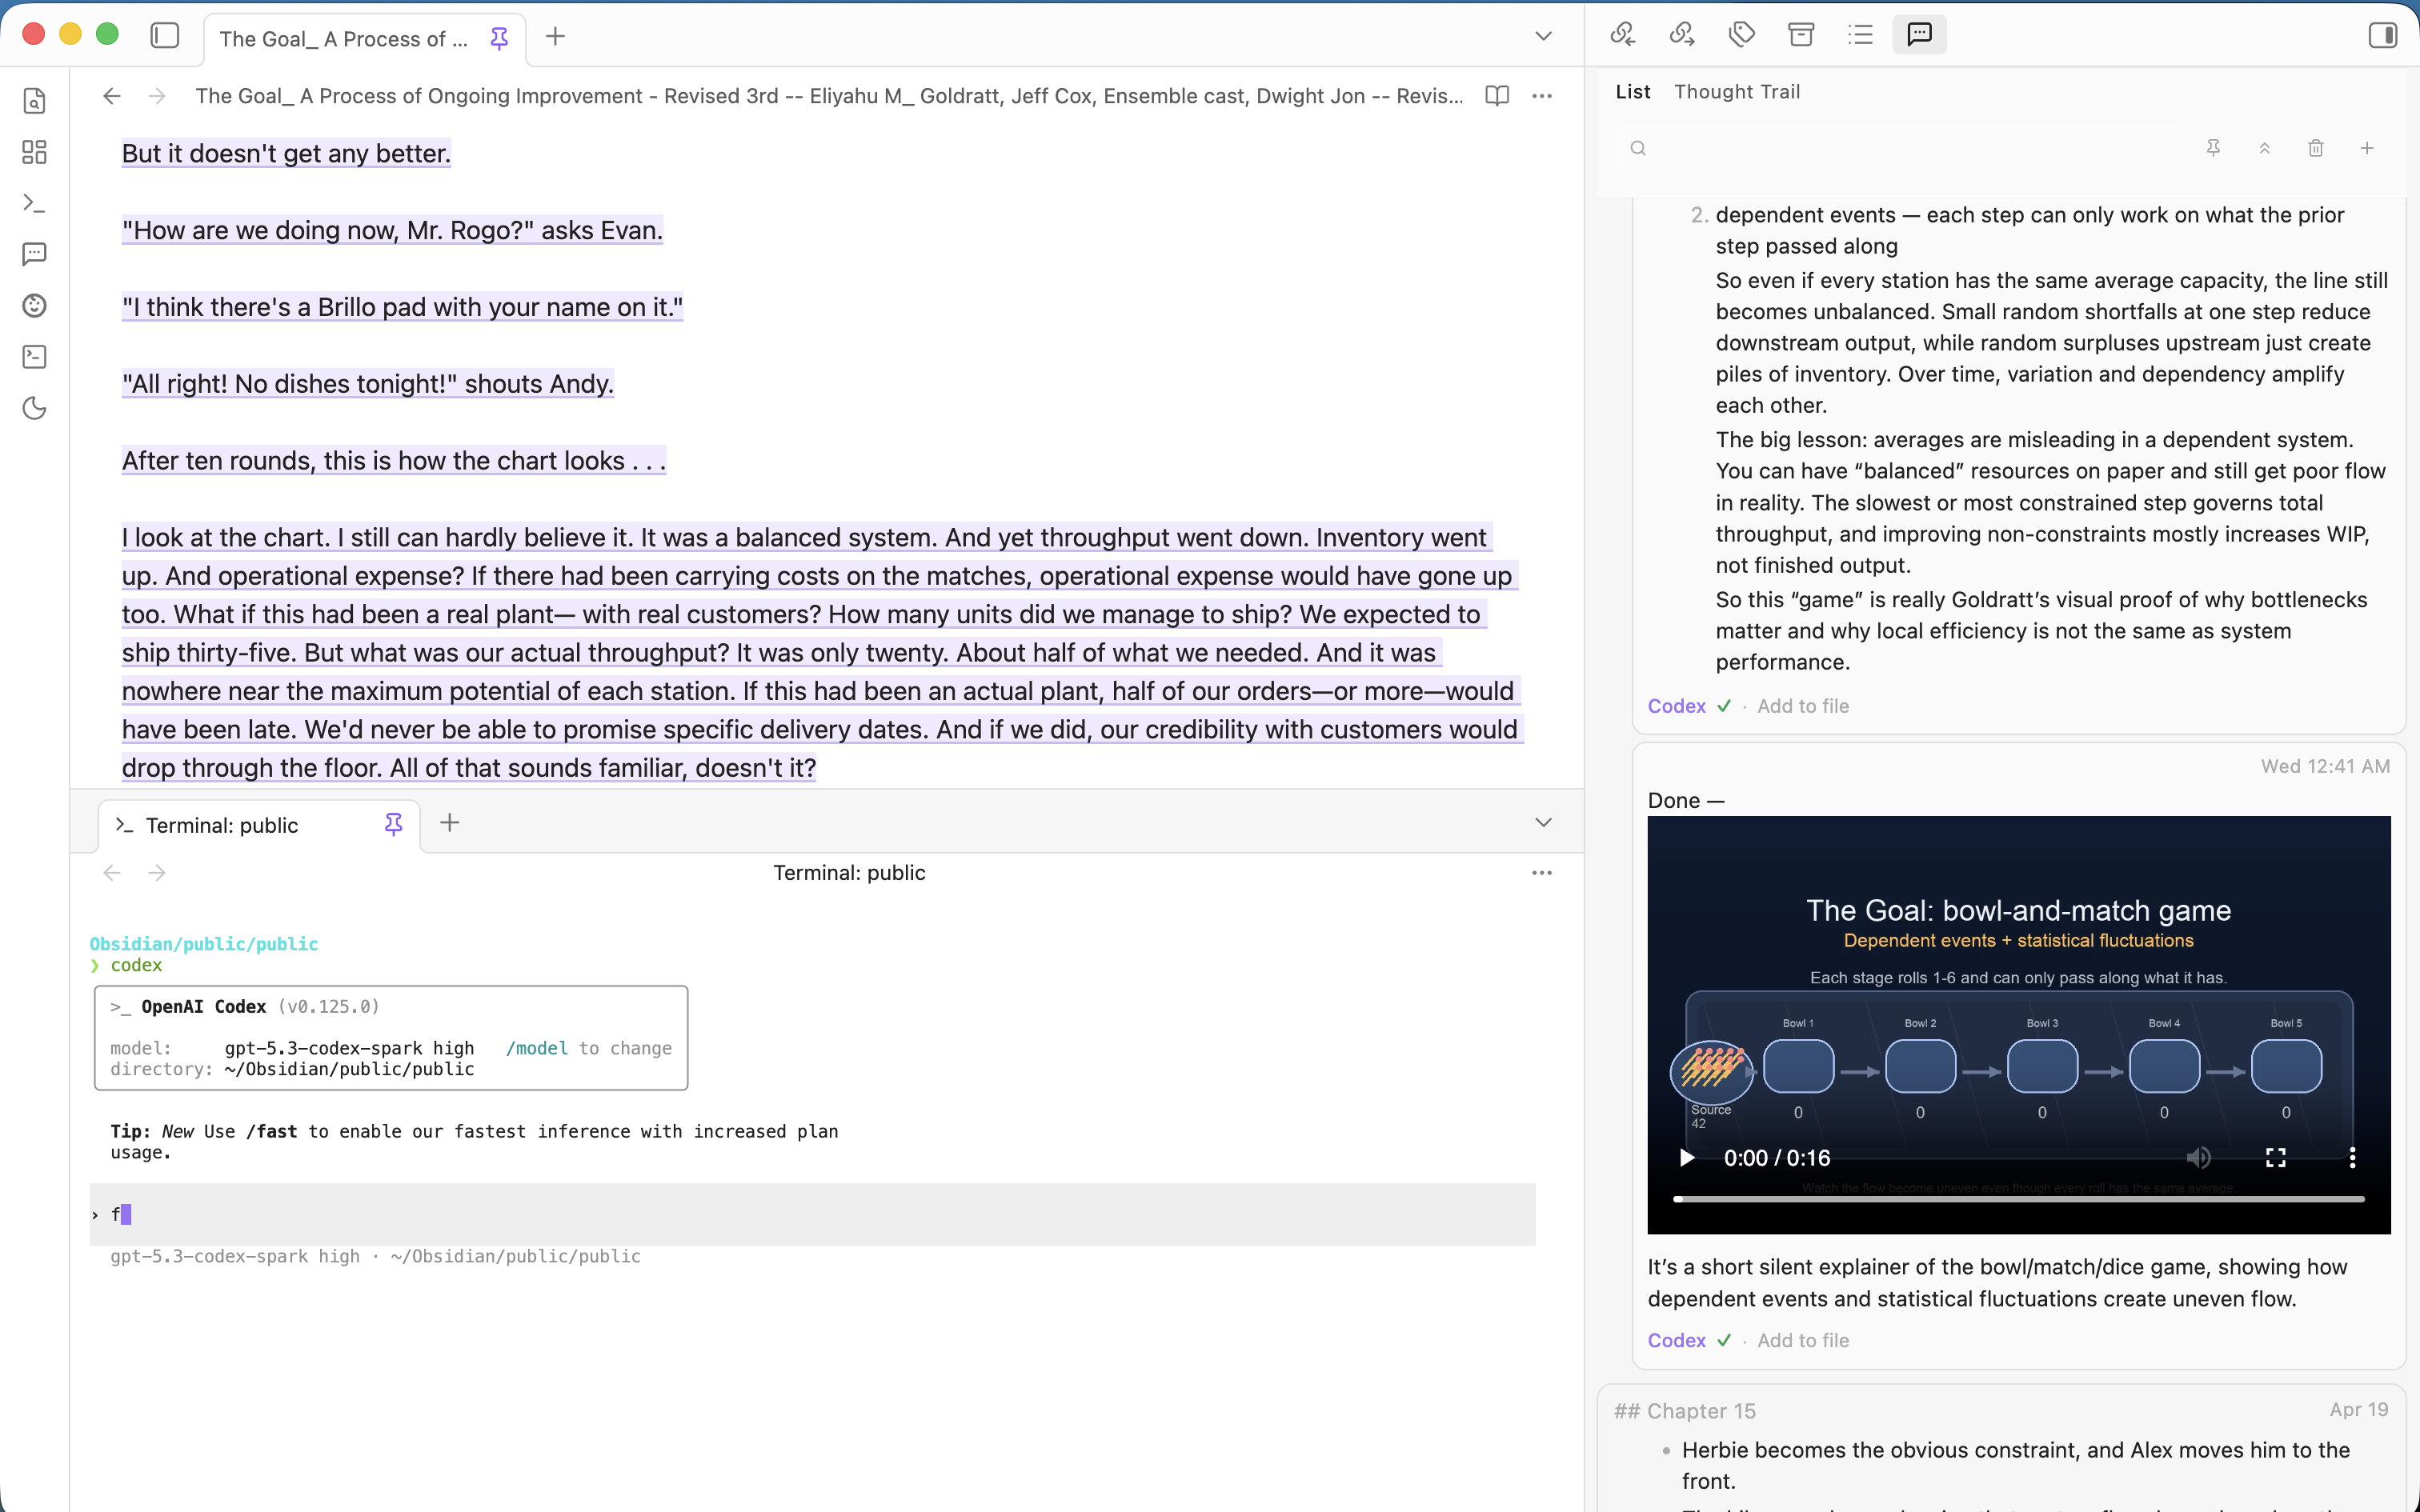Navigate forward in the terminal pane
Viewport: 2420px width, 1512px height.
pyautogui.click(x=157, y=873)
